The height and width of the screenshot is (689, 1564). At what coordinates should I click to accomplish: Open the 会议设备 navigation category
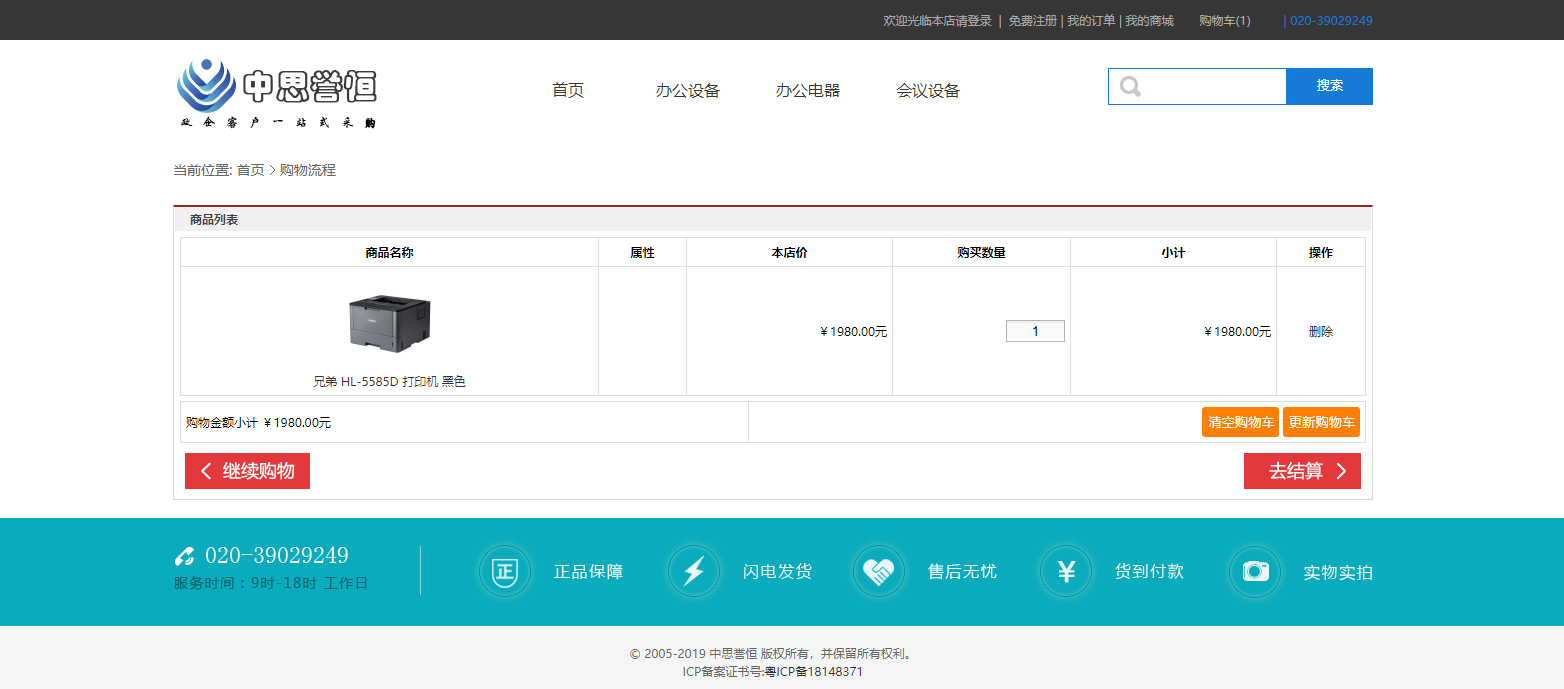(928, 91)
